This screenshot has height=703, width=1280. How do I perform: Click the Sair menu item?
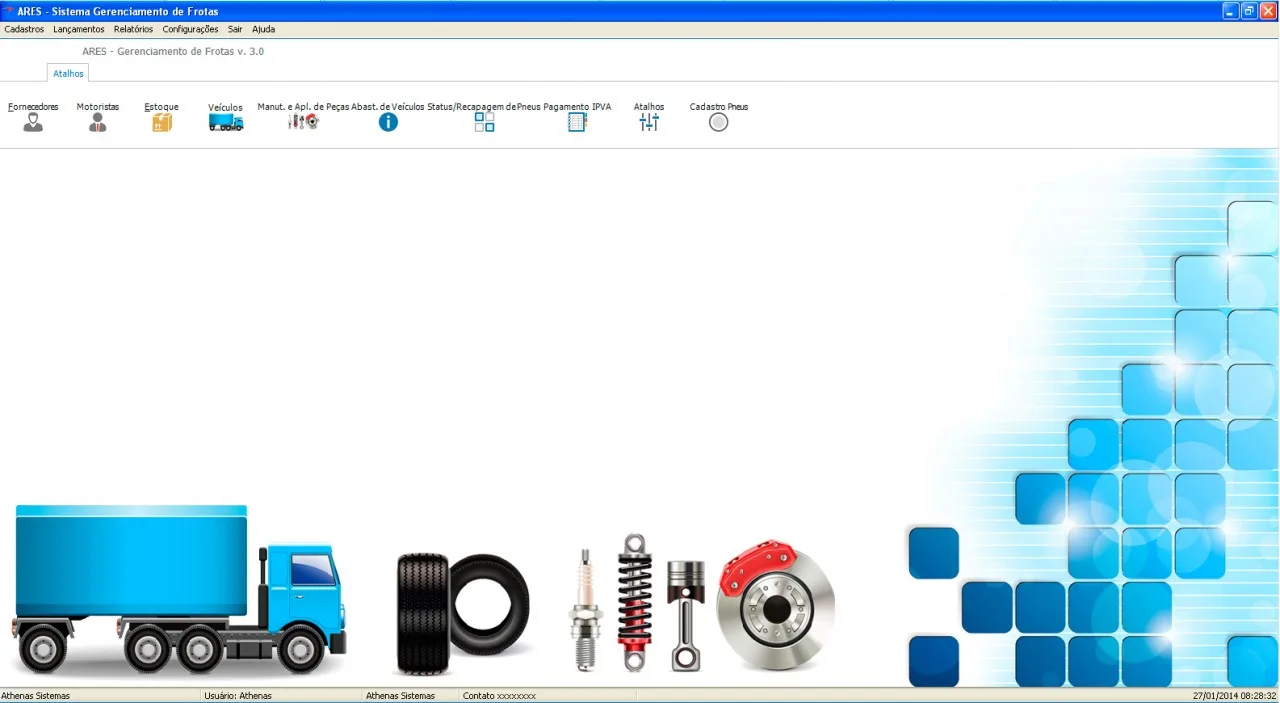tap(235, 29)
